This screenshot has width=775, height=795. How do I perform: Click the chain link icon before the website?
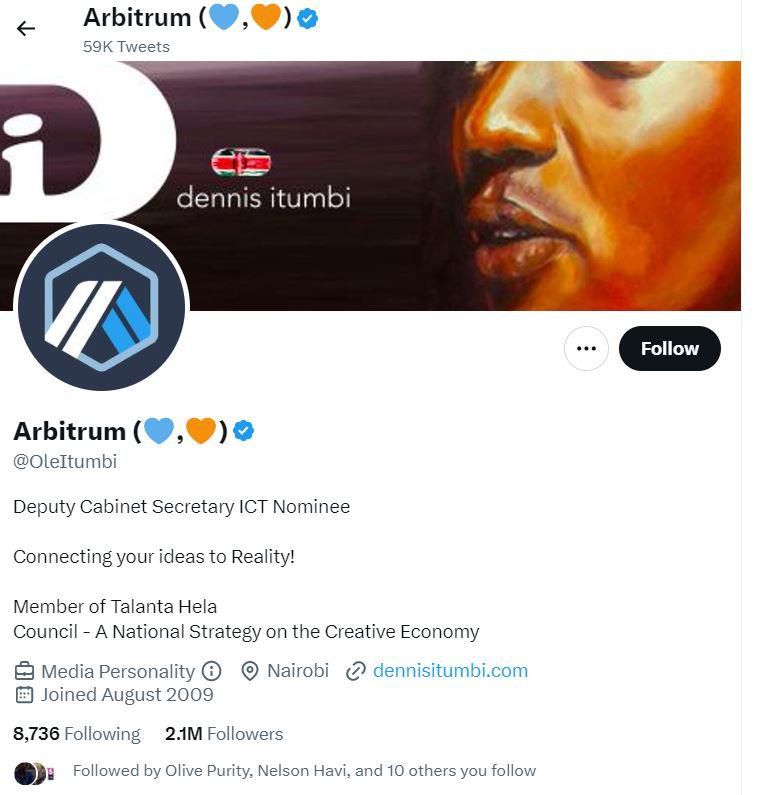(355, 671)
